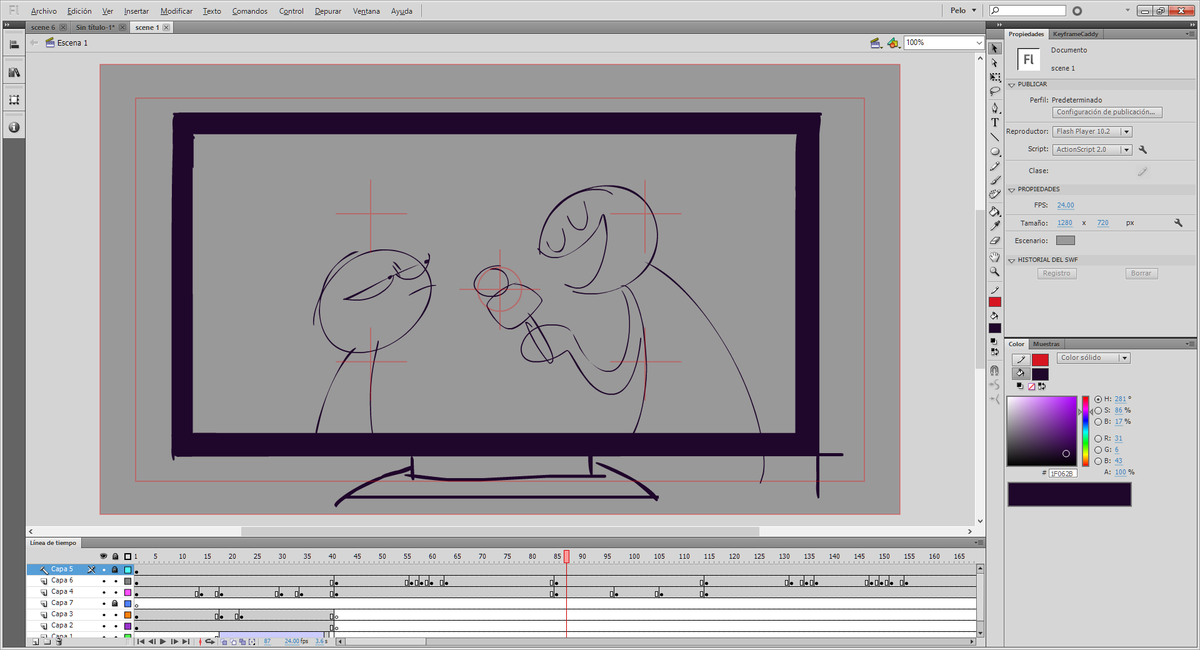
Task: Click the wrench icon next to document size
Action: (1178, 223)
